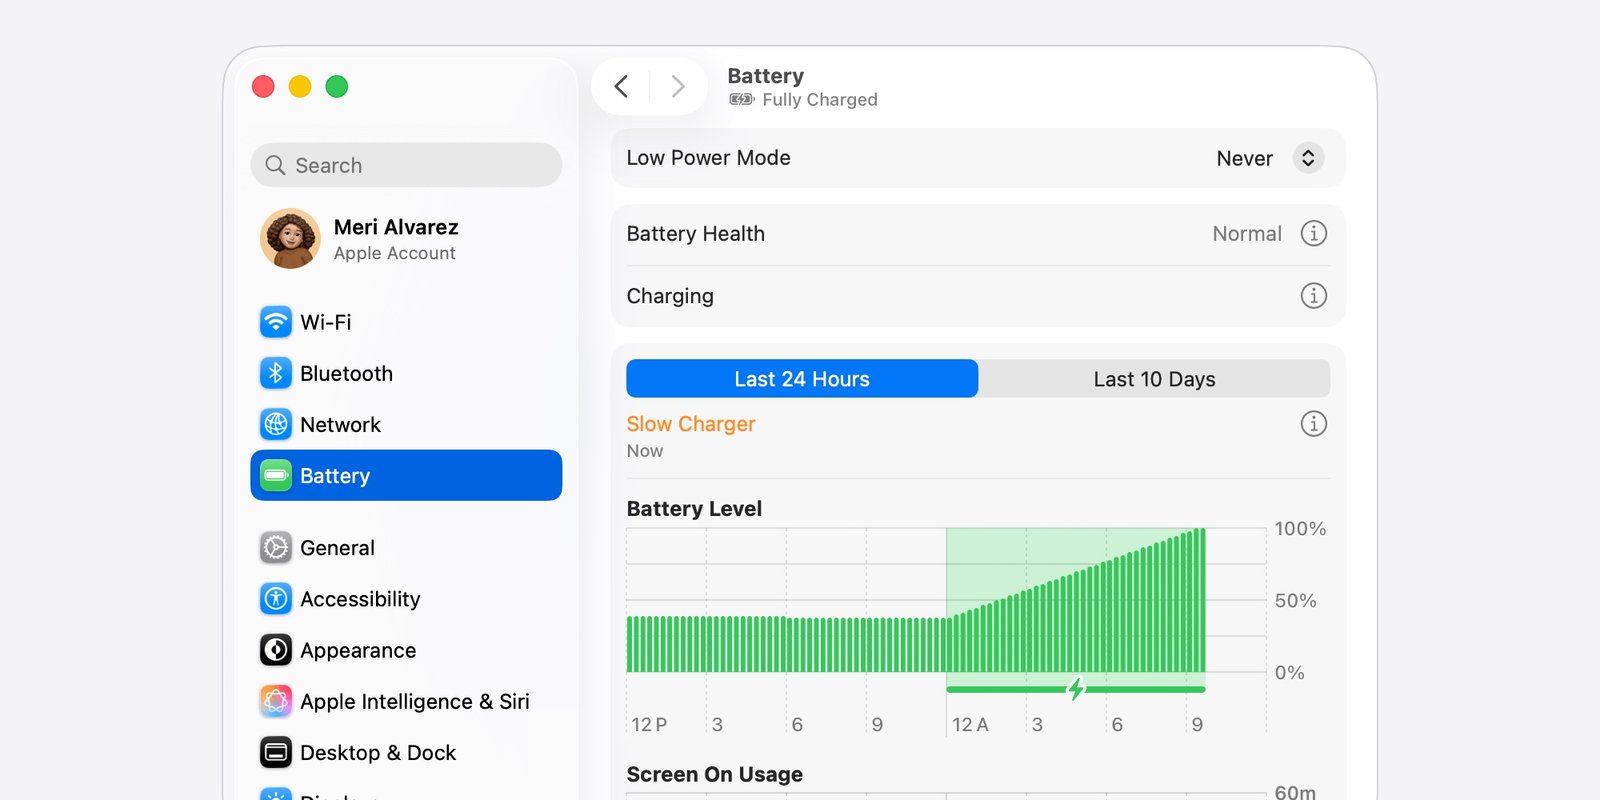The width and height of the screenshot is (1600, 800).
Task: Click the charging bolt marker on chart
Action: [1076, 688]
